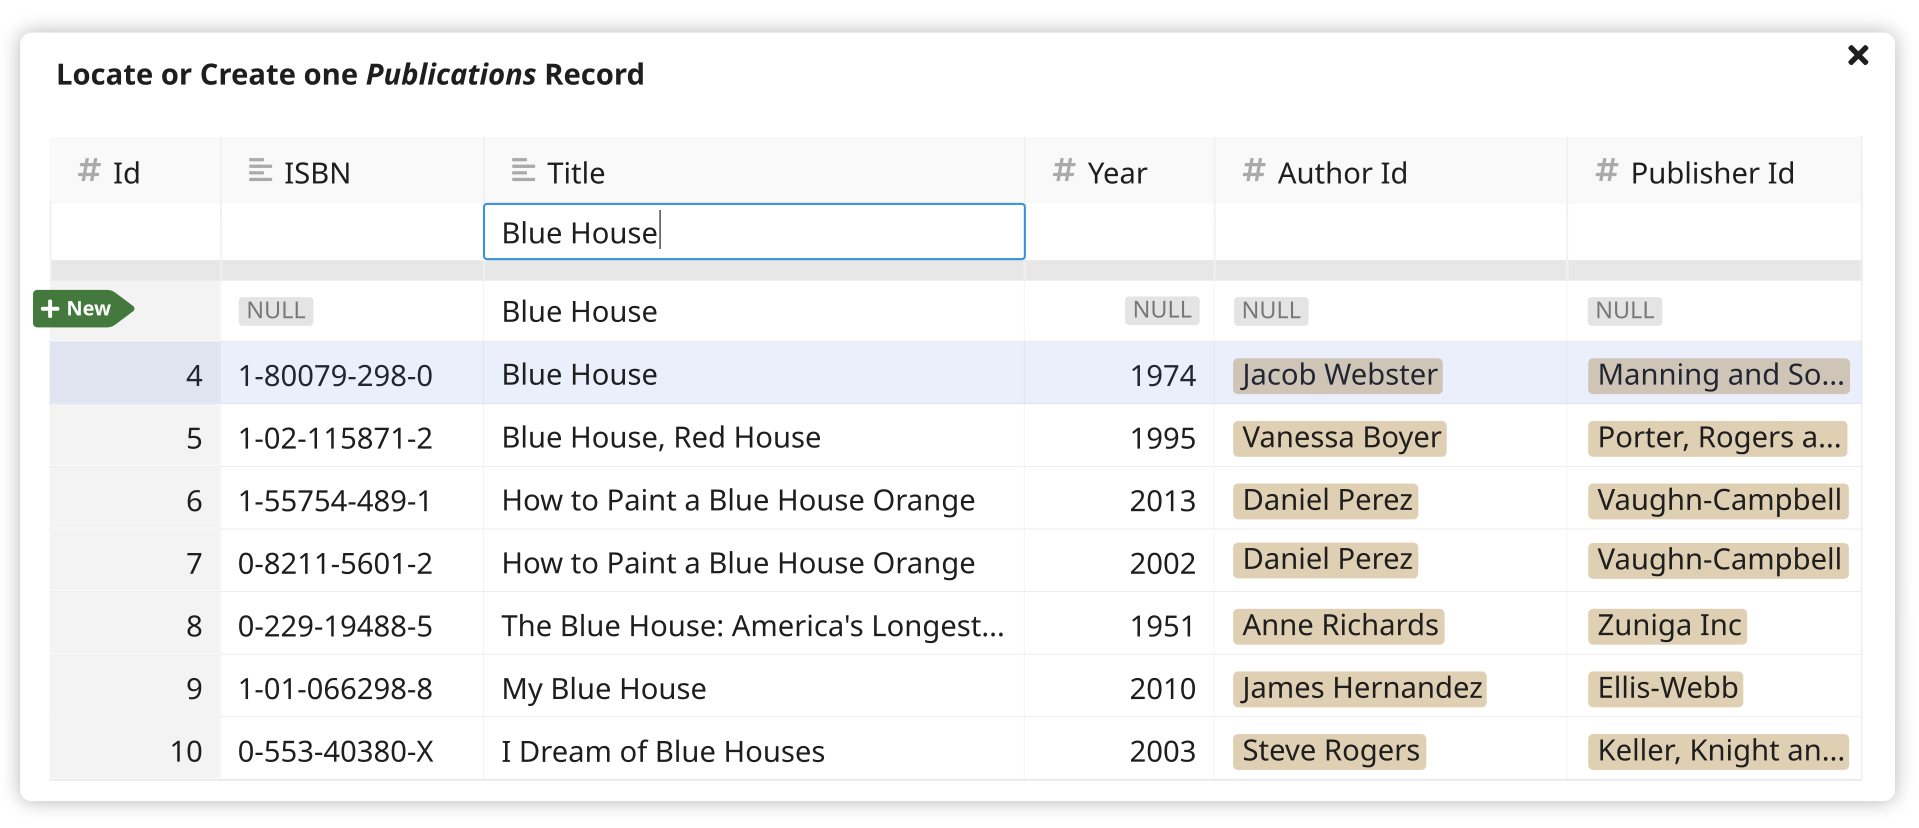Open the Anne Richards author link
The height and width of the screenshot is (828, 1919).
1339,626
